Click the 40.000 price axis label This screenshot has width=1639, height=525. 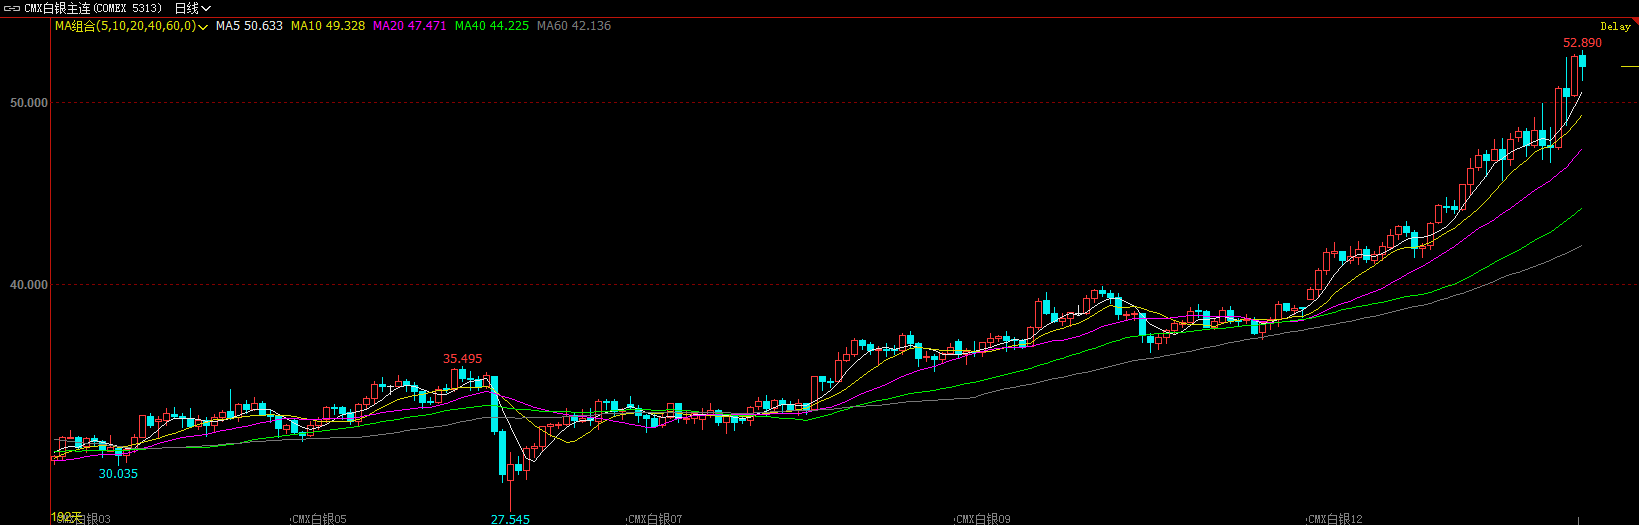click(29, 285)
